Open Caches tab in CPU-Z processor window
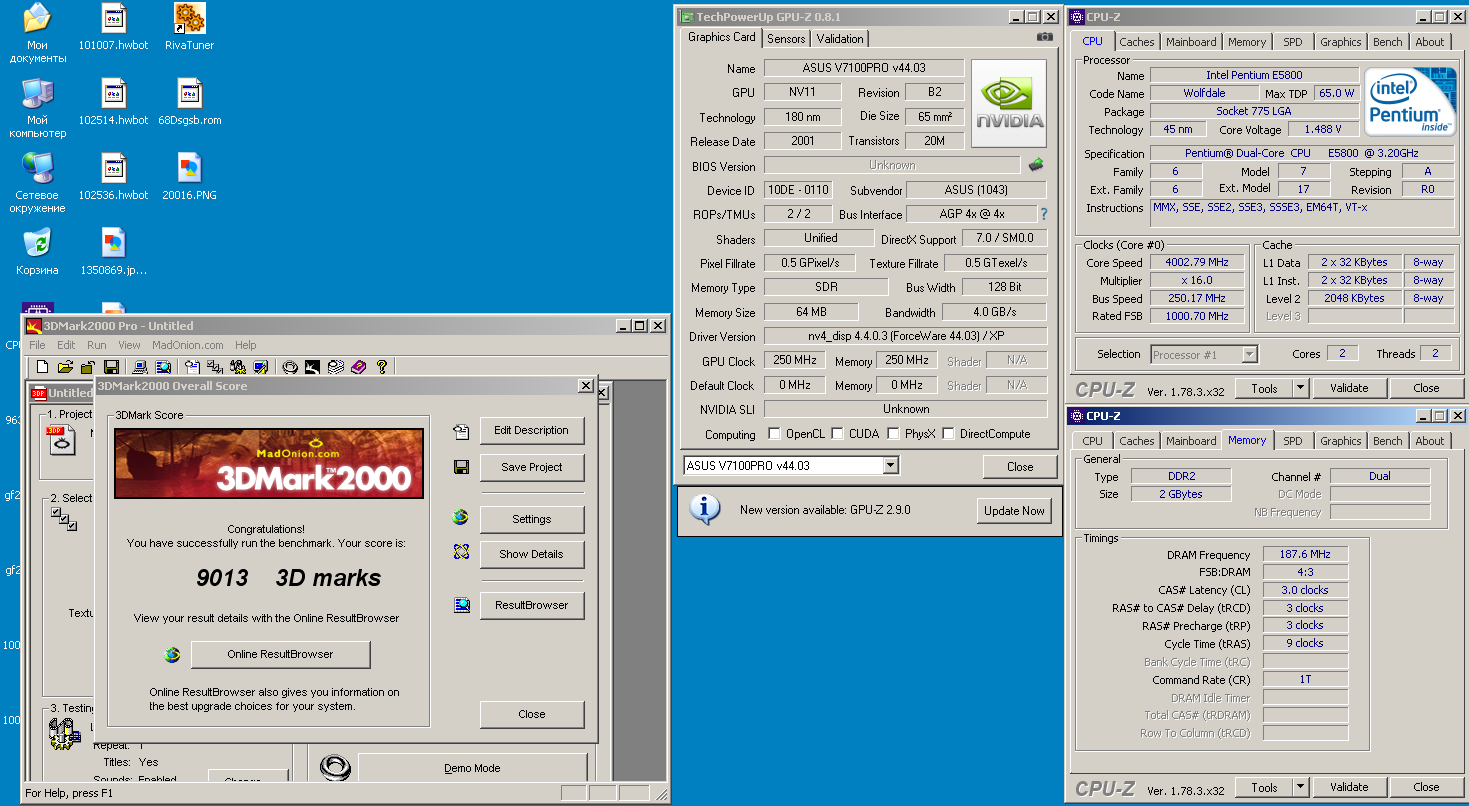Viewport: 1469px width, 806px height. [x=1137, y=42]
